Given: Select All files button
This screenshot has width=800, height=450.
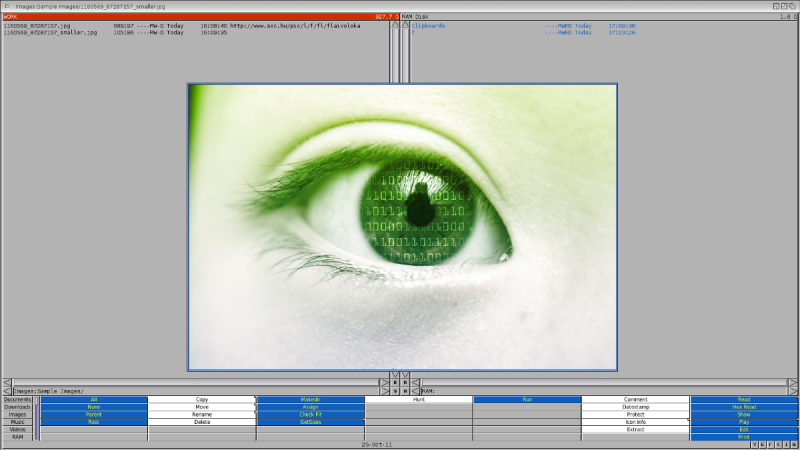Looking at the screenshot, I should [94, 399].
